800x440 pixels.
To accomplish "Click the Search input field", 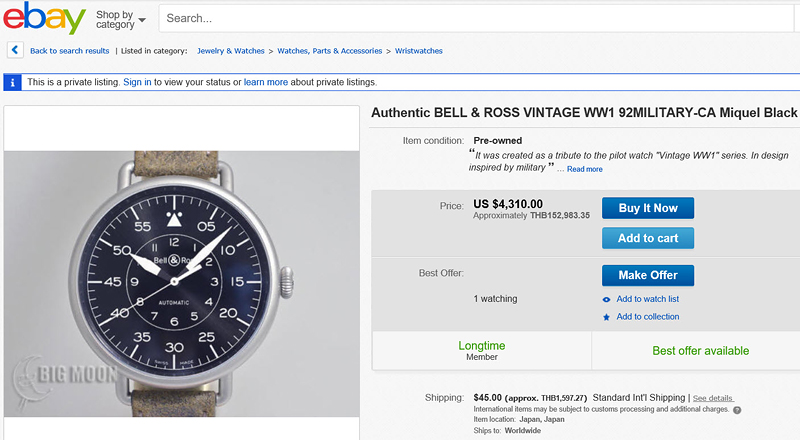I will coord(480,18).
